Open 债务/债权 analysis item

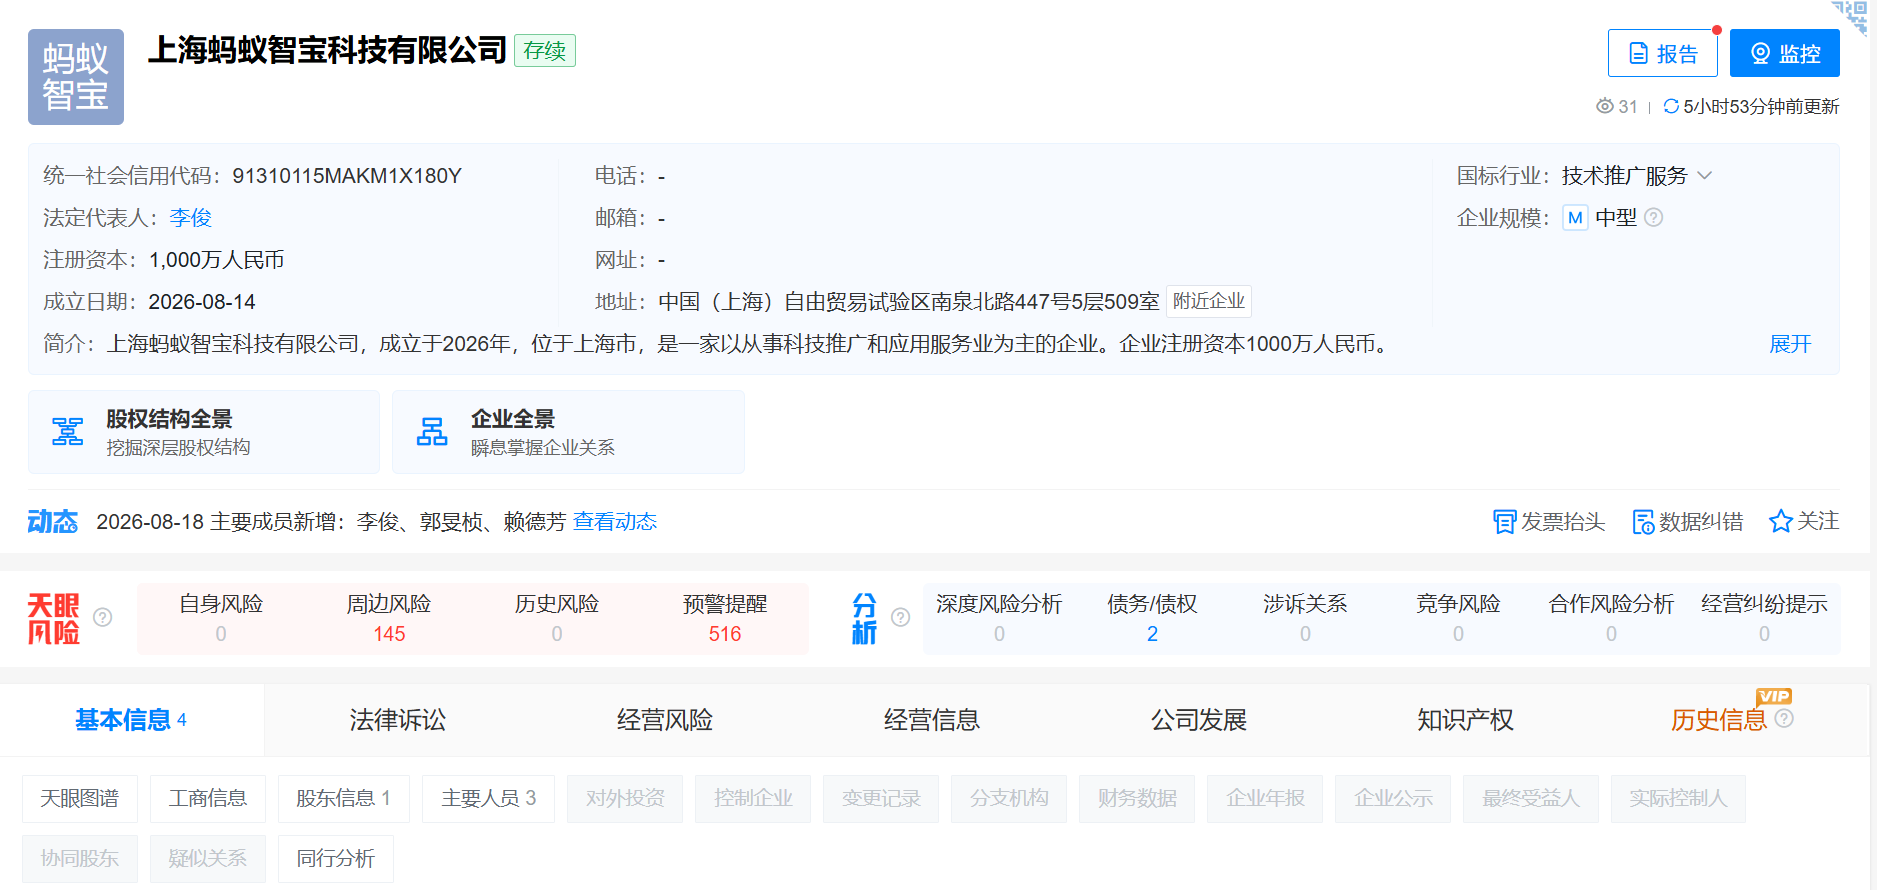click(x=1152, y=618)
